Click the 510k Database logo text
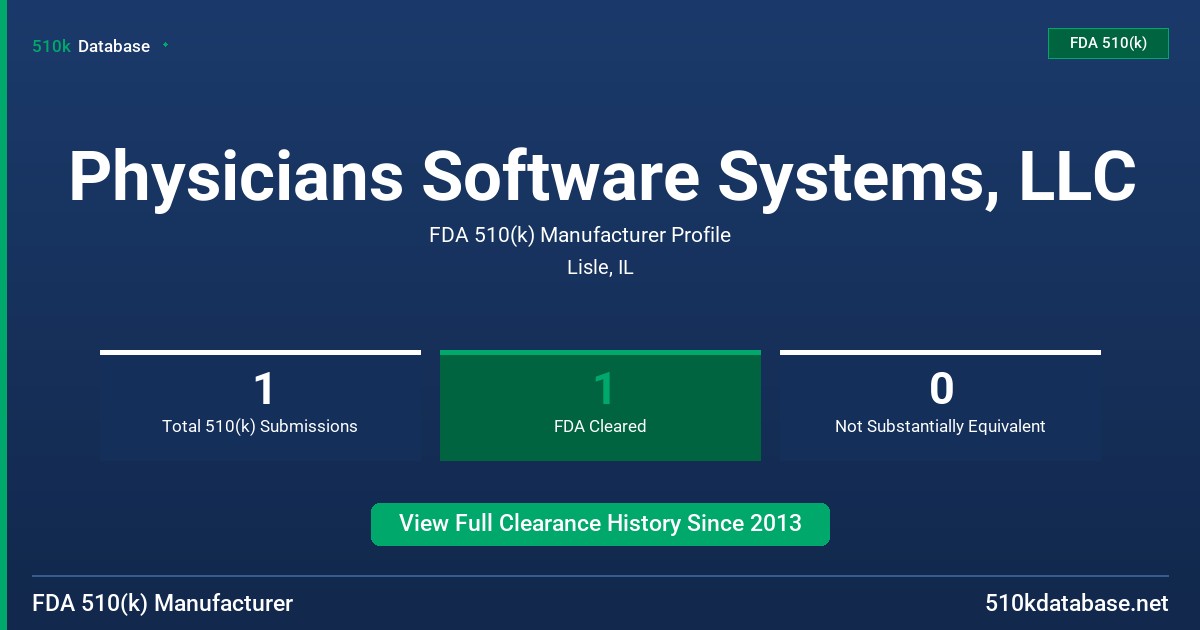 [91, 46]
